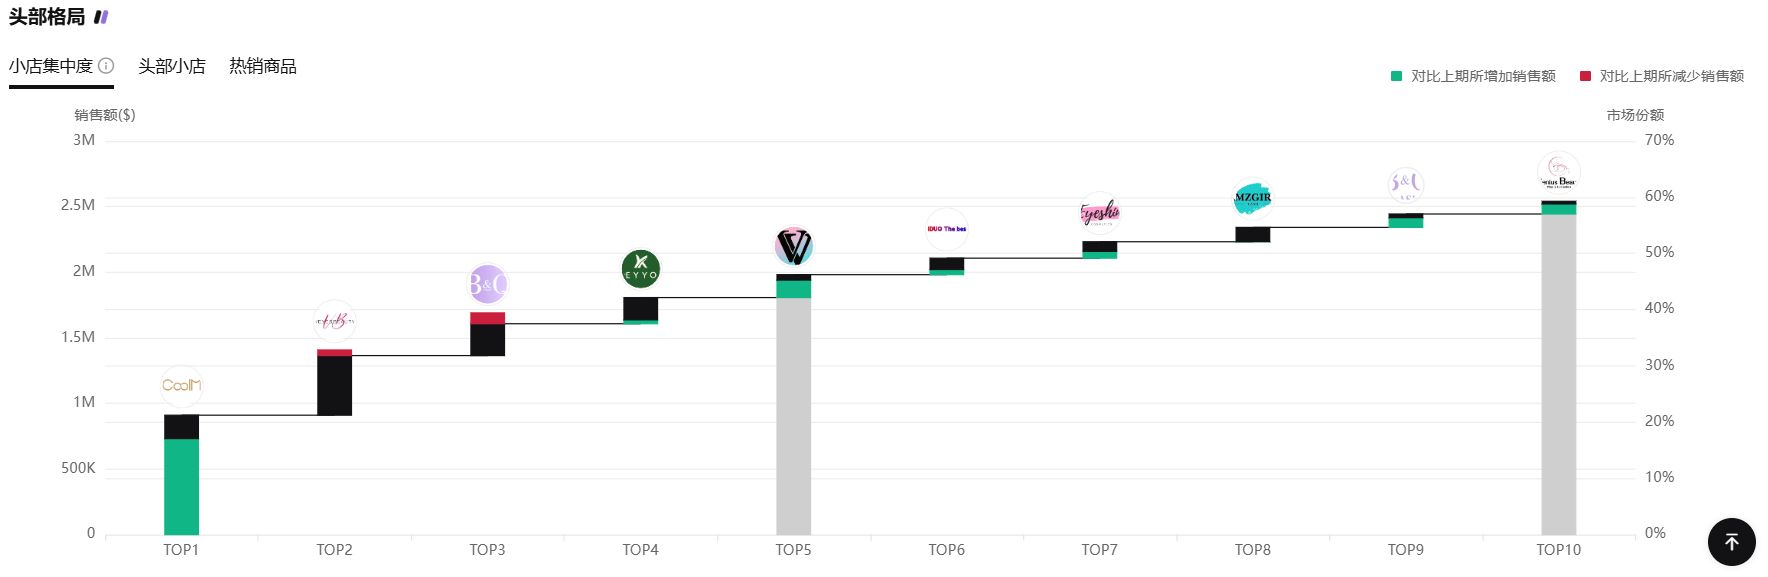The image size is (1768, 577).
Task: Select the pink script logo above TOP2
Action: click(334, 321)
